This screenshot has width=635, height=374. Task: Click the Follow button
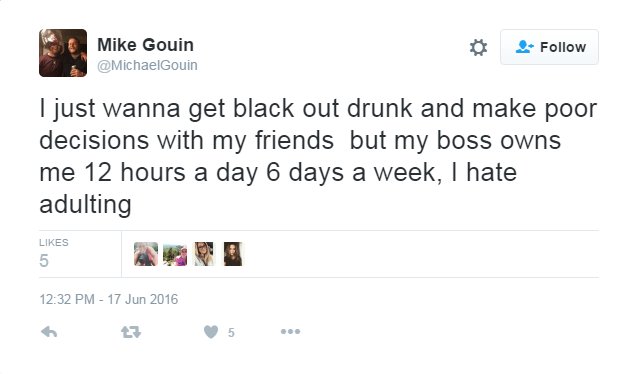[549, 47]
